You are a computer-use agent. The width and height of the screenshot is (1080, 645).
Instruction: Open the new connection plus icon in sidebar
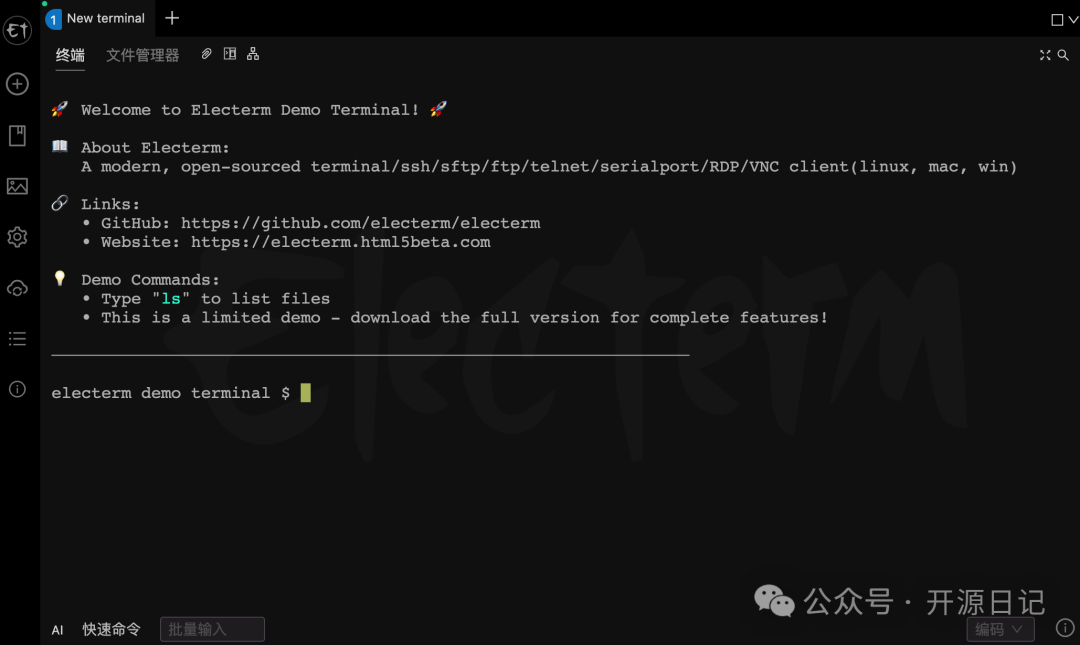[x=17, y=84]
